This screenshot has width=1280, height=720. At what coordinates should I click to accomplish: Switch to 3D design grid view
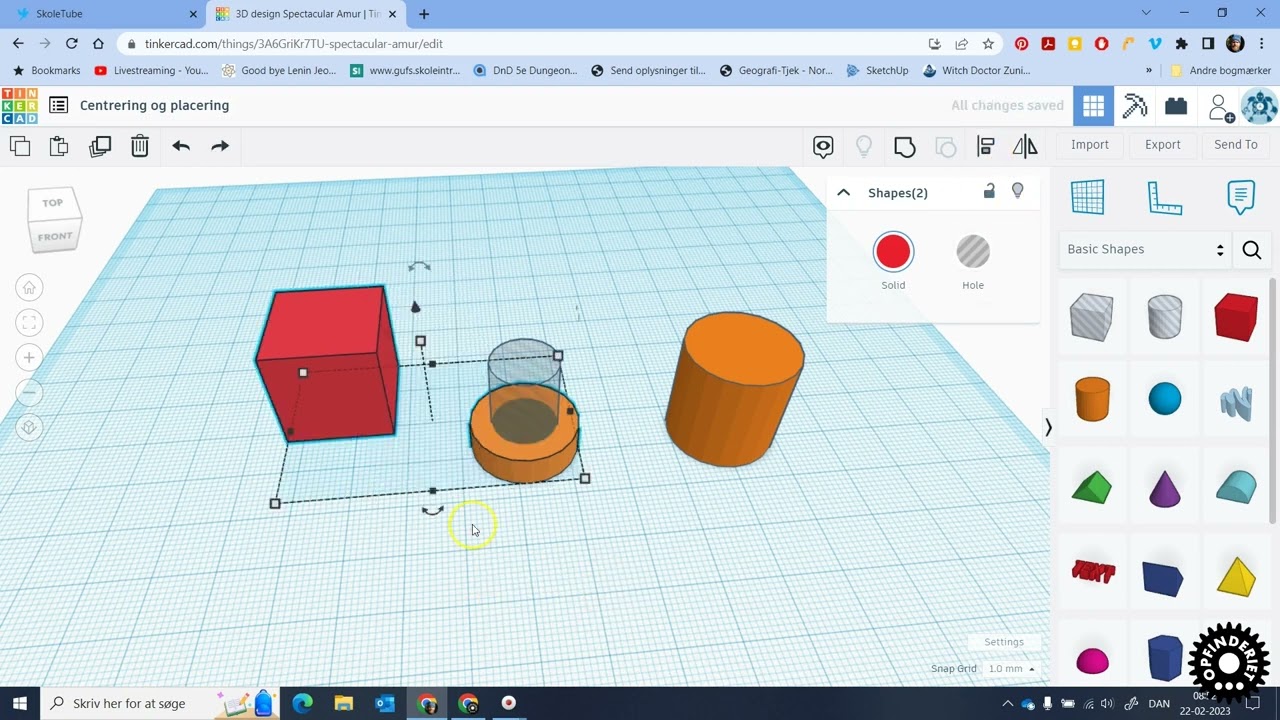pos(1093,106)
